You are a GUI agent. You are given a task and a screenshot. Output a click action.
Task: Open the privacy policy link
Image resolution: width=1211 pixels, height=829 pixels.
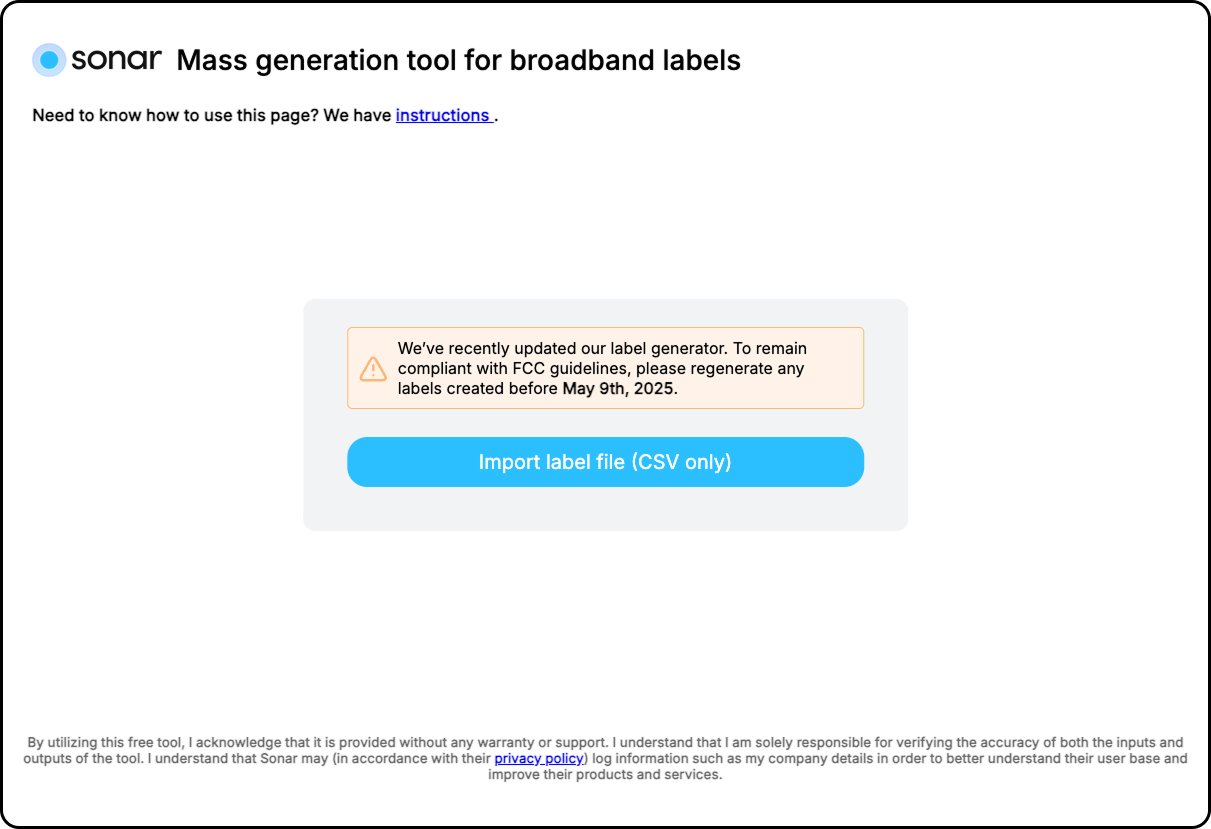coord(539,759)
